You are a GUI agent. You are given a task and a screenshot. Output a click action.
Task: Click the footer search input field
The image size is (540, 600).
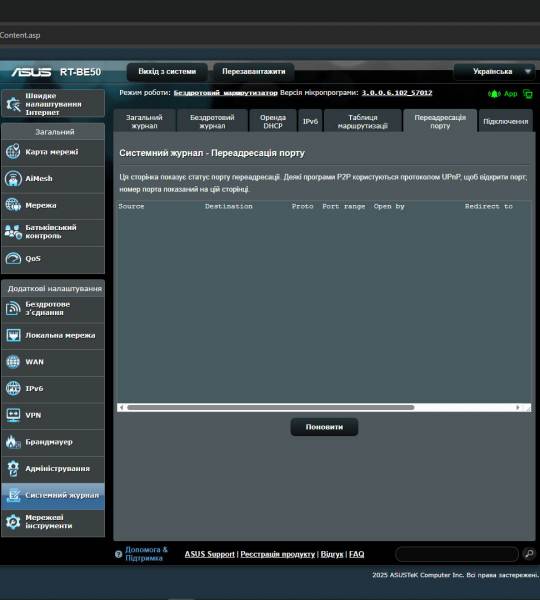click(x=457, y=554)
